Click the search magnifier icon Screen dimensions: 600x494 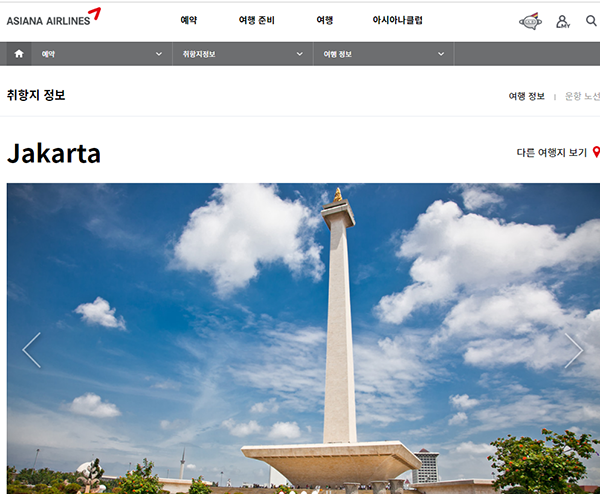[x=591, y=21]
